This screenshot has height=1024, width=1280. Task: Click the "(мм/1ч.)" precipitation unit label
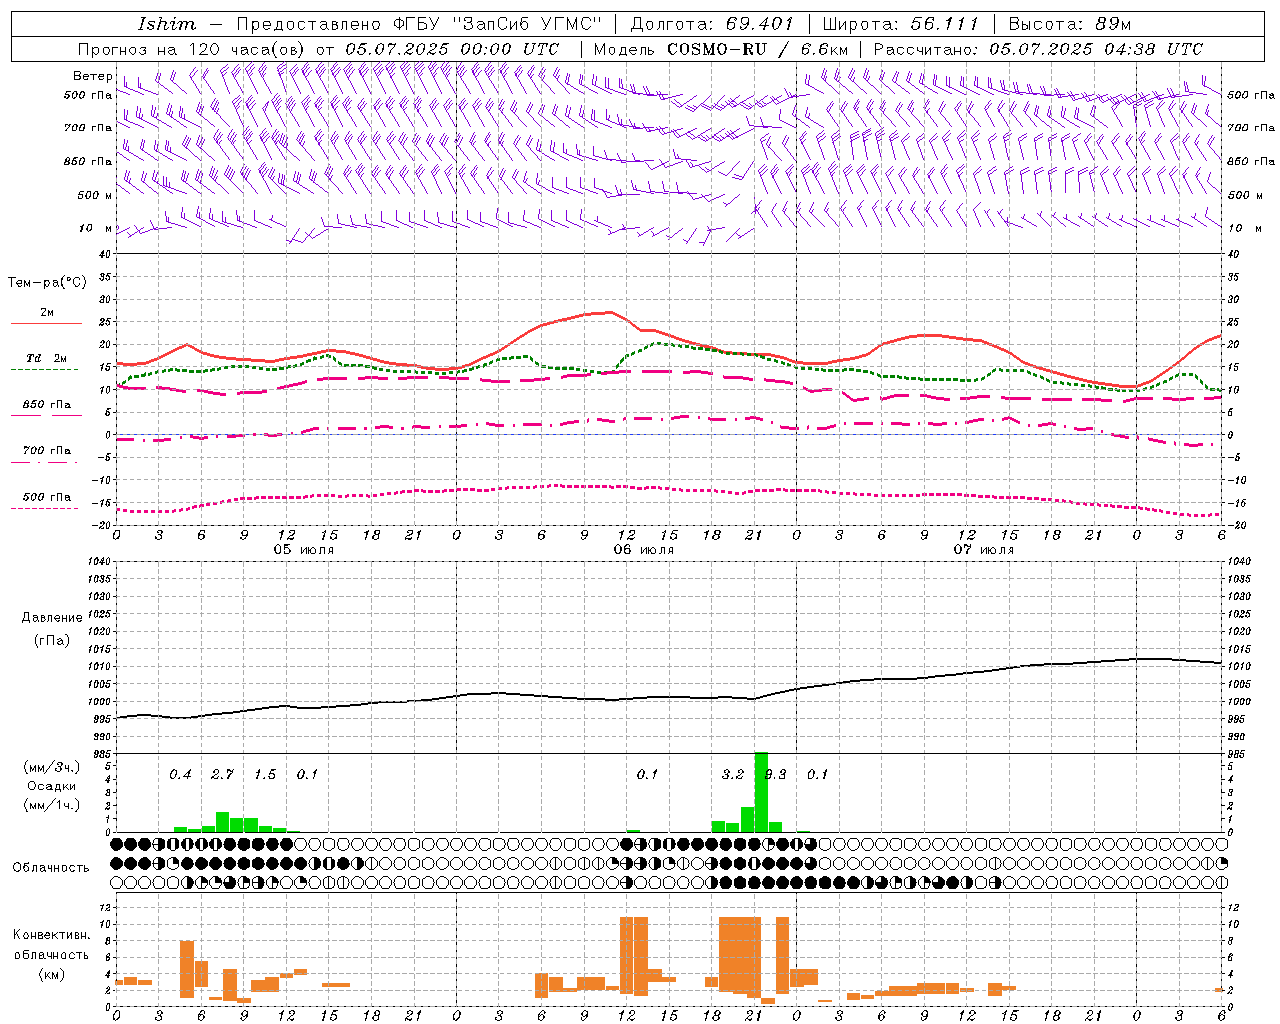tap(52, 805)
